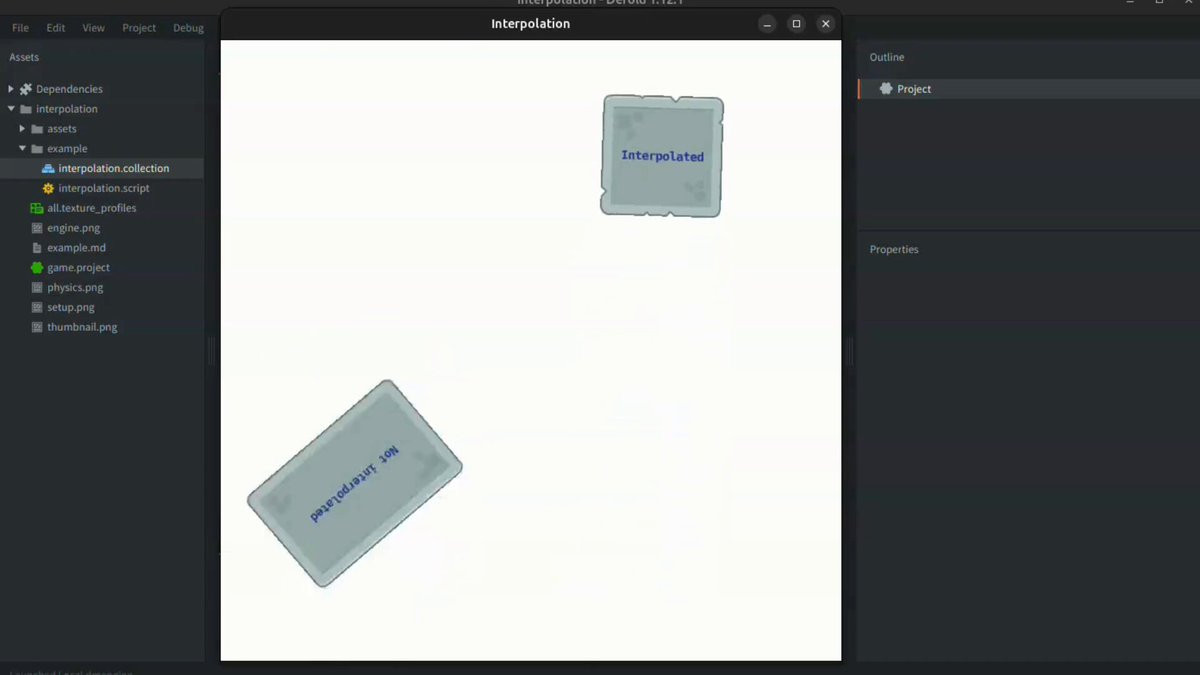Click the thumbnail.png image icon
The height and width of the screenshot is (675, 1200).
(x=37, y=327)
